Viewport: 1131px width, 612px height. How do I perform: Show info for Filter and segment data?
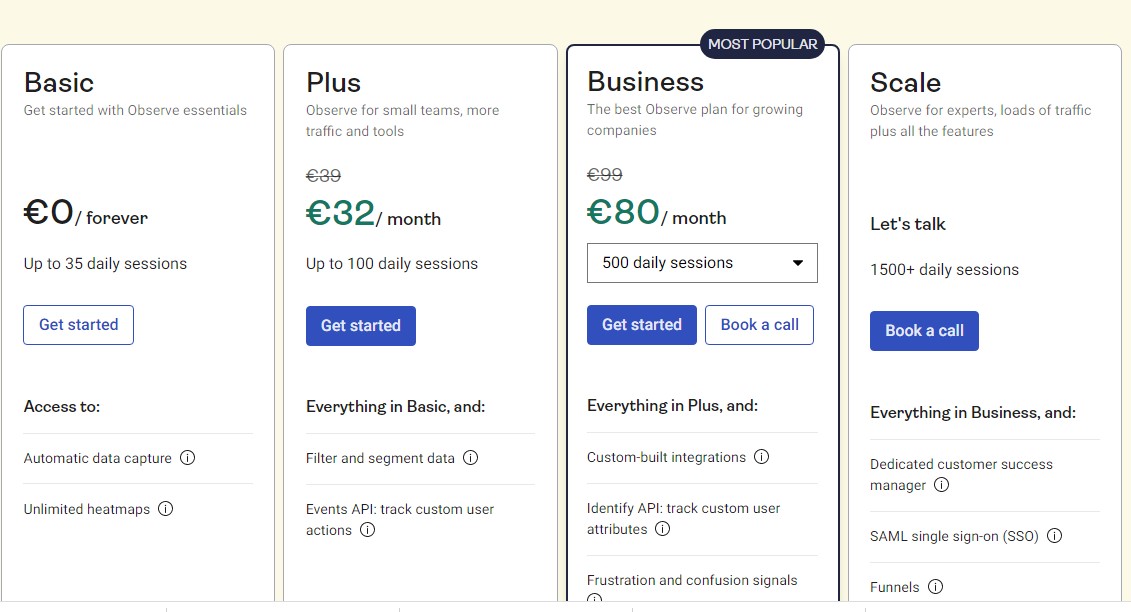point(470,458)
